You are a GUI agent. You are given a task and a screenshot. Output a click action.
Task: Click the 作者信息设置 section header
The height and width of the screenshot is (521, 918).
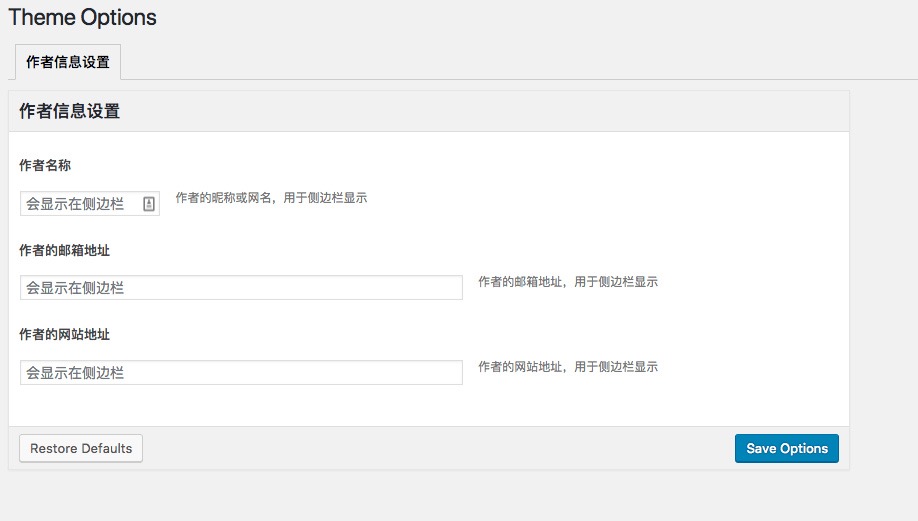coord(70,111)
